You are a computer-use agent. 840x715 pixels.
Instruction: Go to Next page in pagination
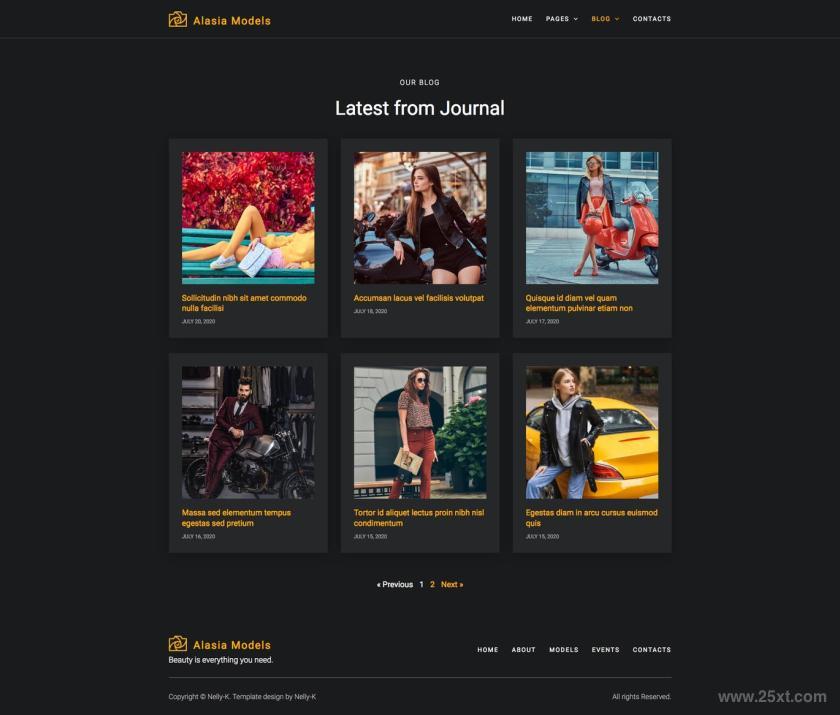click(452, 584)
